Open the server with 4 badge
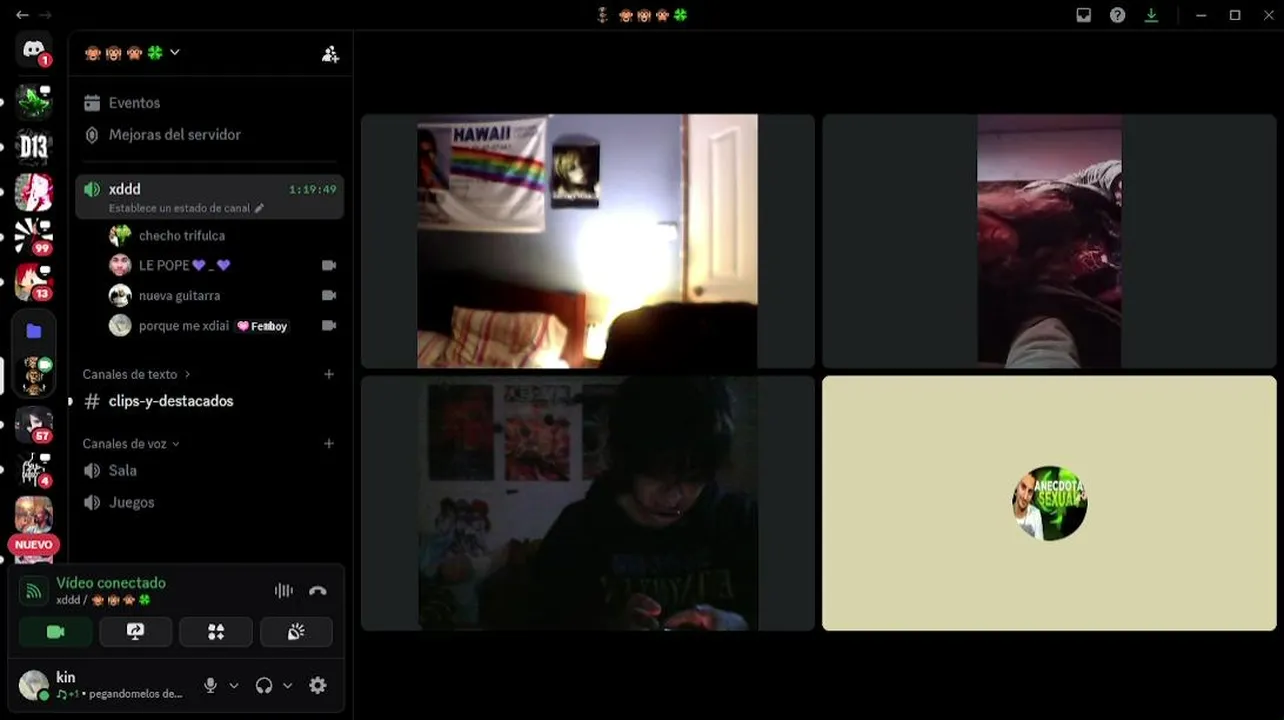Screen dimensions: 1284x720 tap(33, 469)
